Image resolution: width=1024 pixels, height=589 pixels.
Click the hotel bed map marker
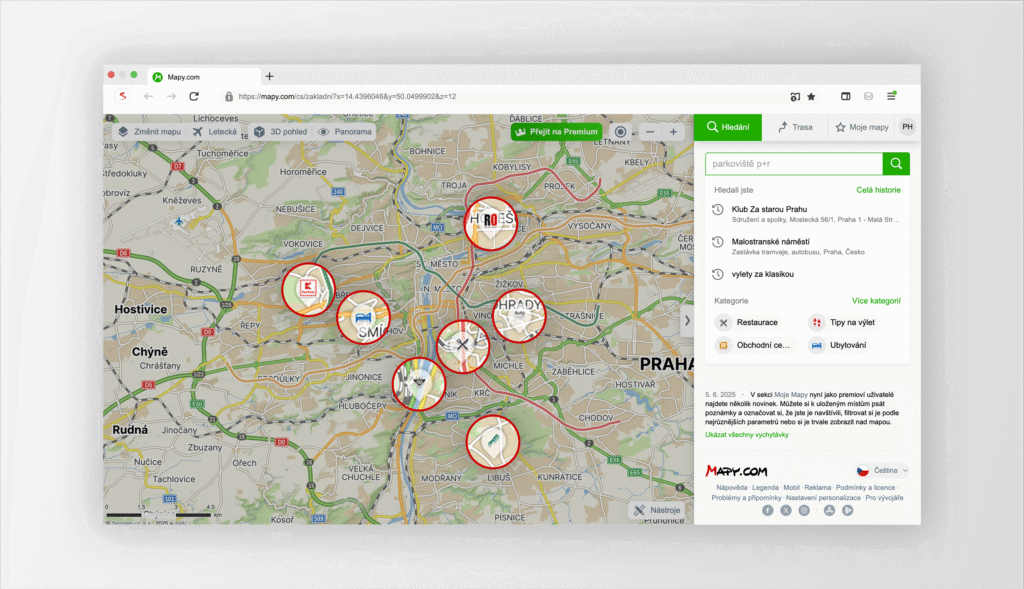[x=363, y=317]
